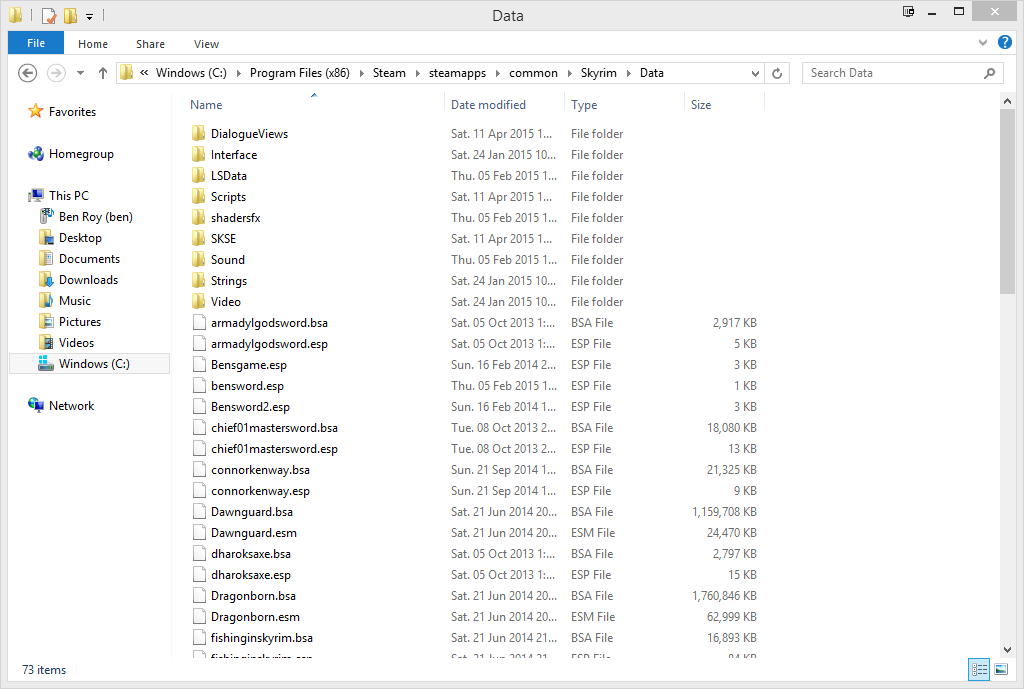Open Customize Quick Access Toolbar dropdown

pyautogui.click(x=89, y=16)
